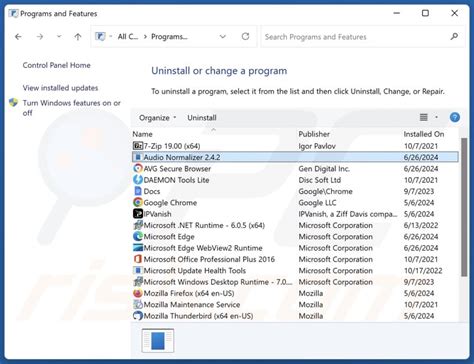Click the Gen Digital Inc. publisher cell
The width and height of the screenshot is (474, 364).
324,169
